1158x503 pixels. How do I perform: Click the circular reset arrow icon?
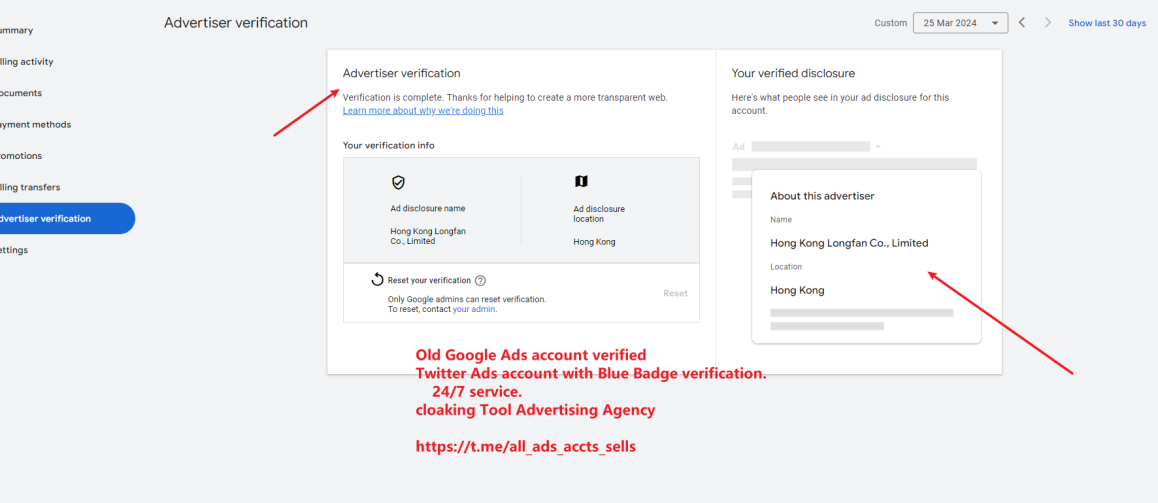(x=377, y=280)
